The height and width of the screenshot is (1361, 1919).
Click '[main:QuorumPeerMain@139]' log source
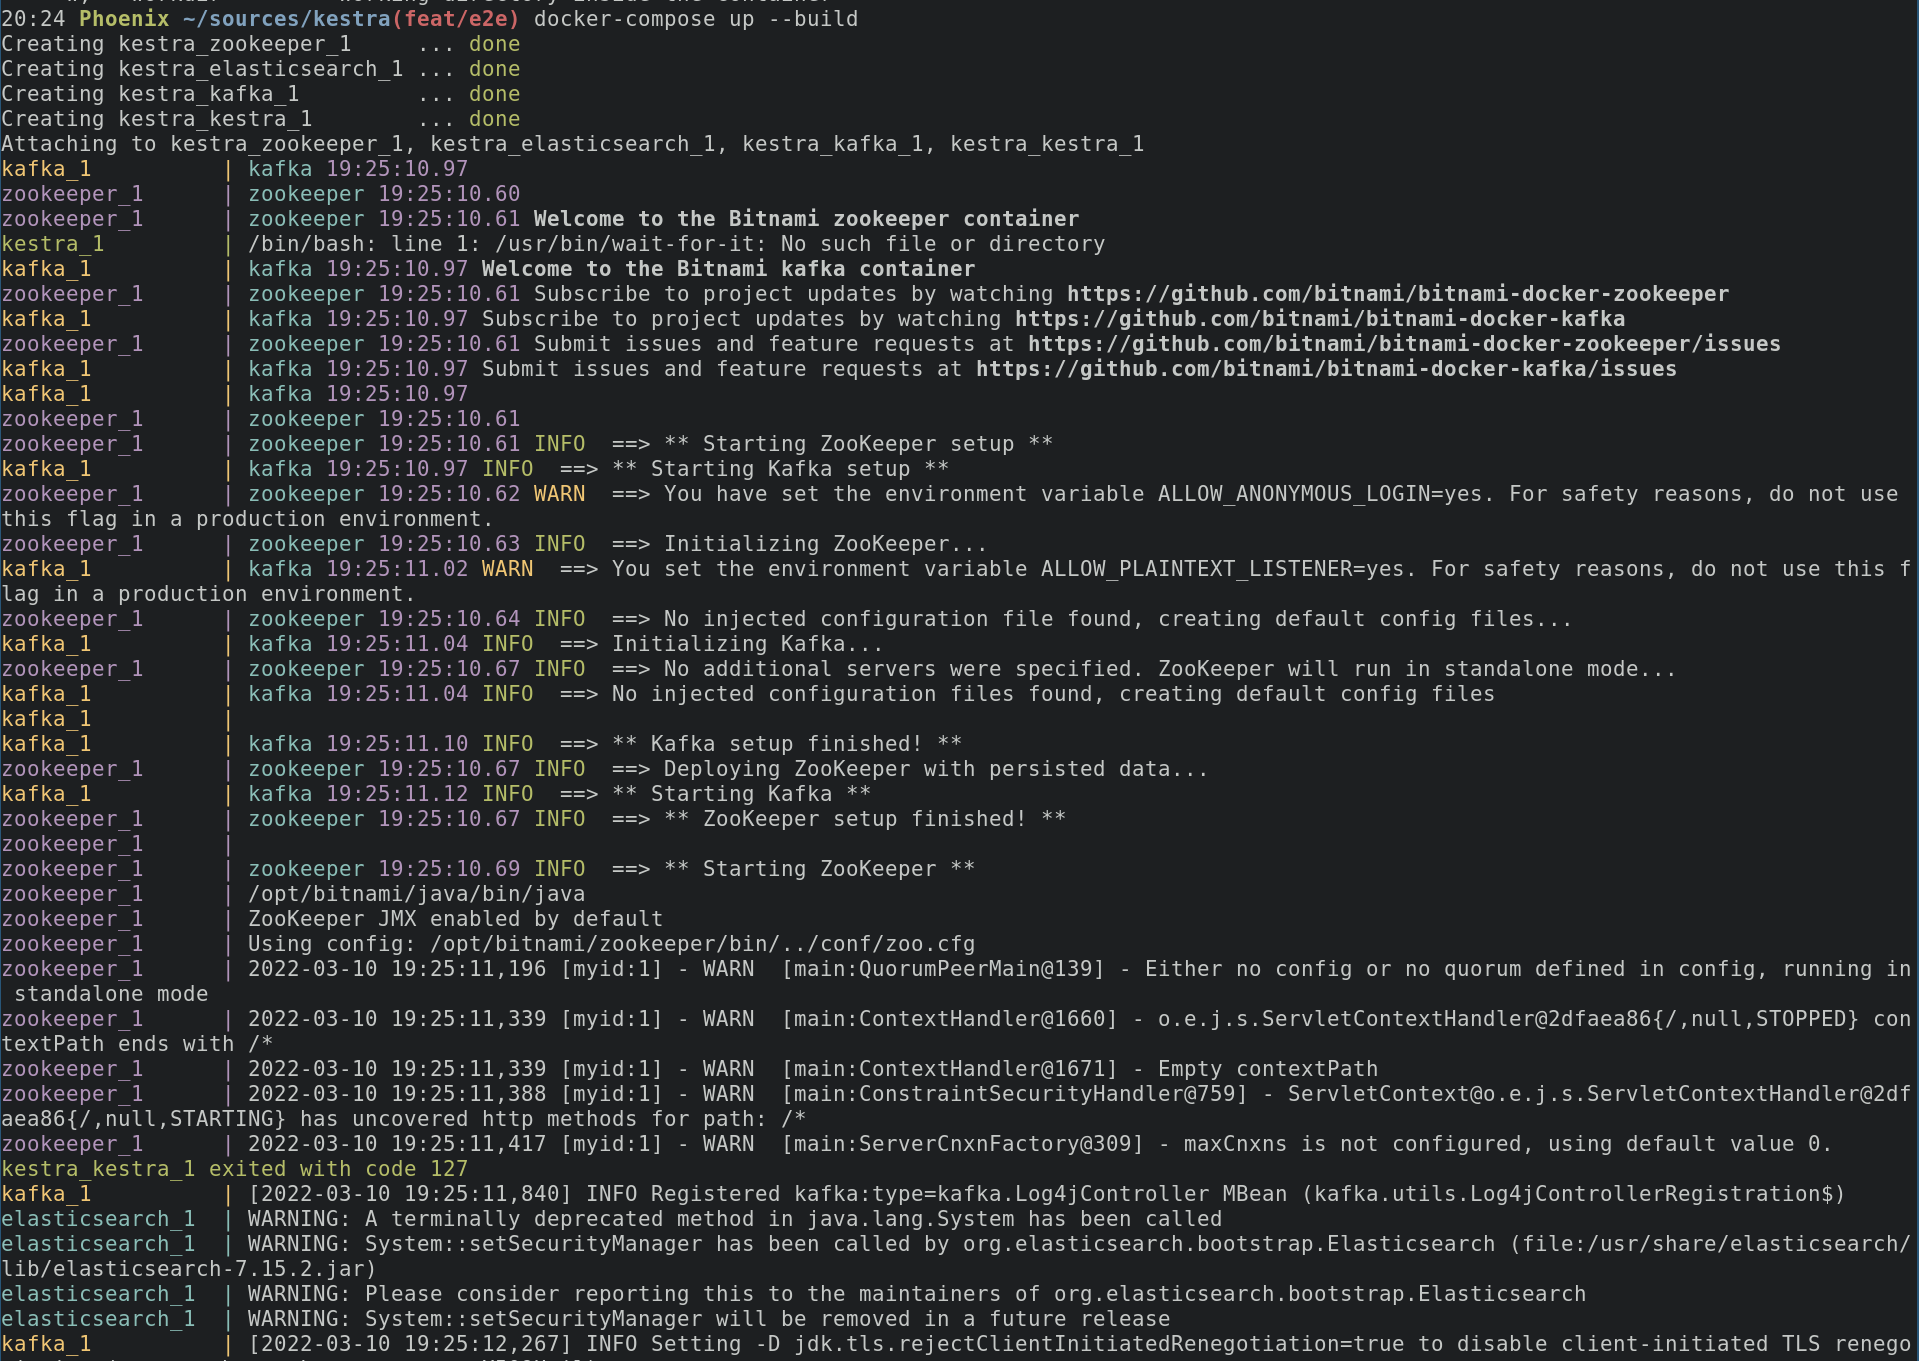944,969
